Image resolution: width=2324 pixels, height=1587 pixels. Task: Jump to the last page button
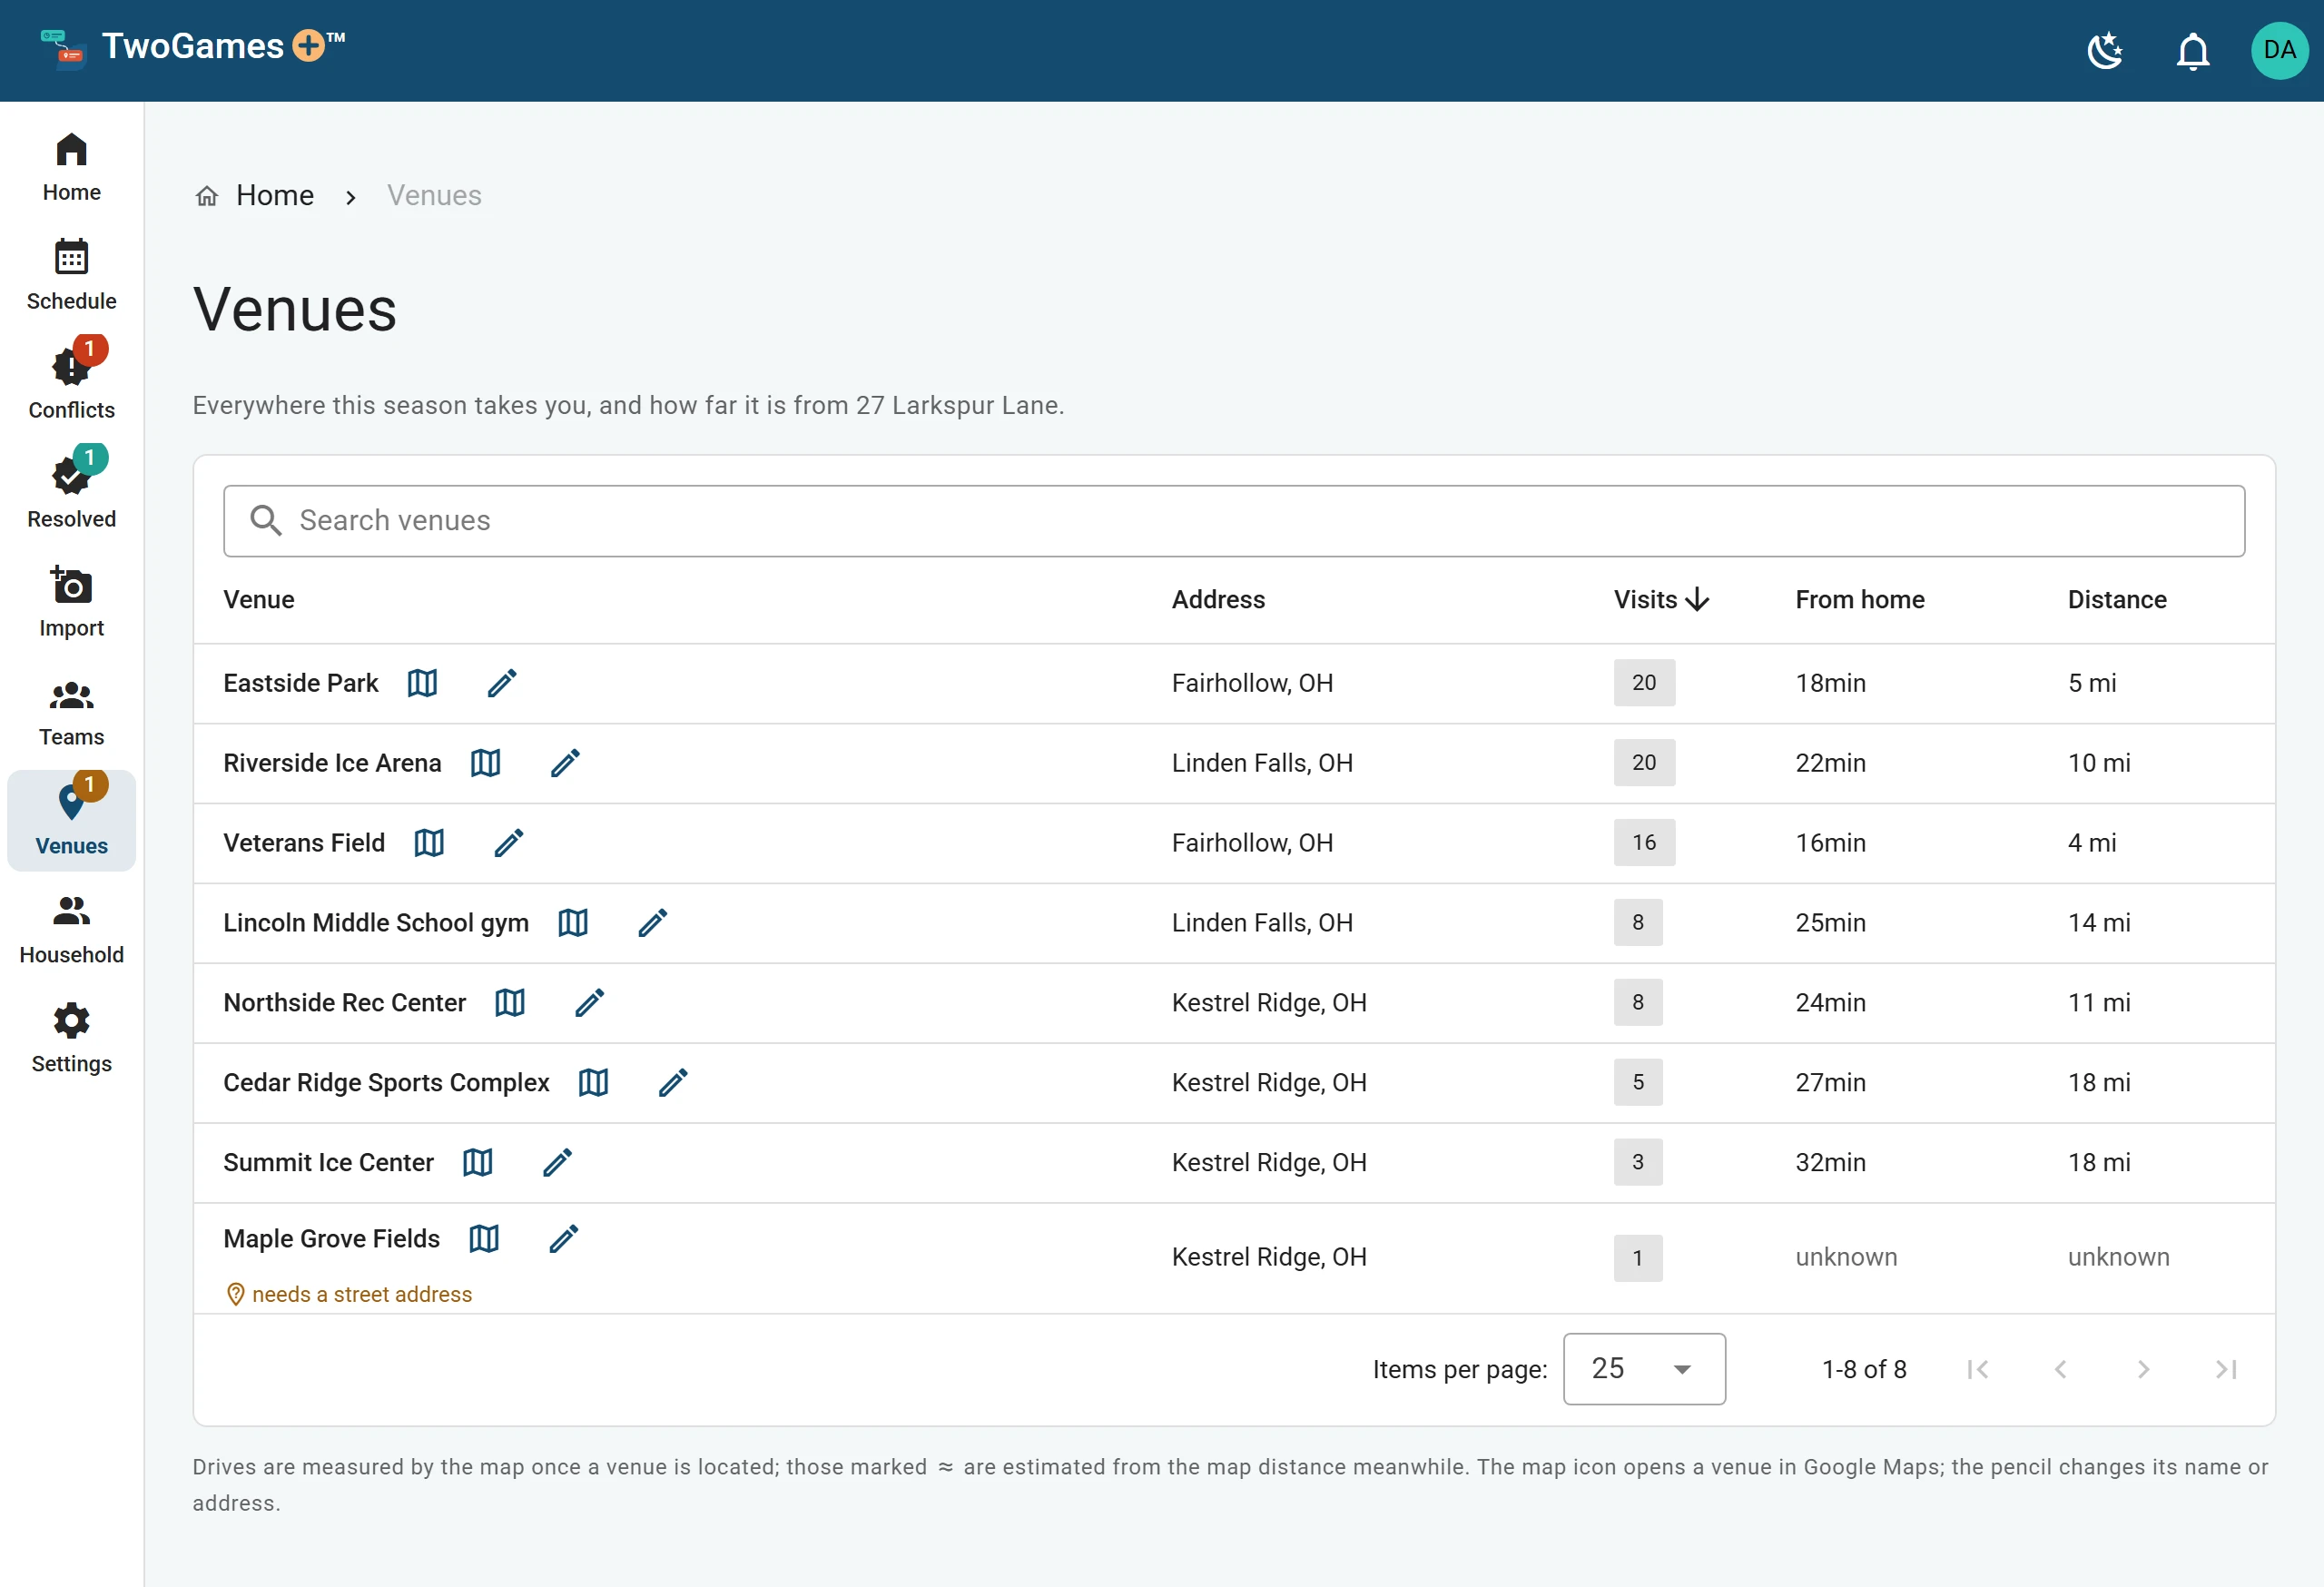point(2226,1369)
